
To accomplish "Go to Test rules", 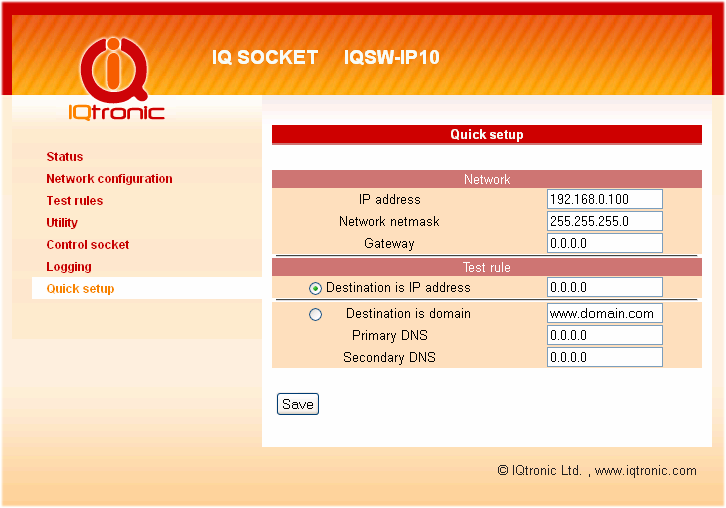I will click(75, 201).
